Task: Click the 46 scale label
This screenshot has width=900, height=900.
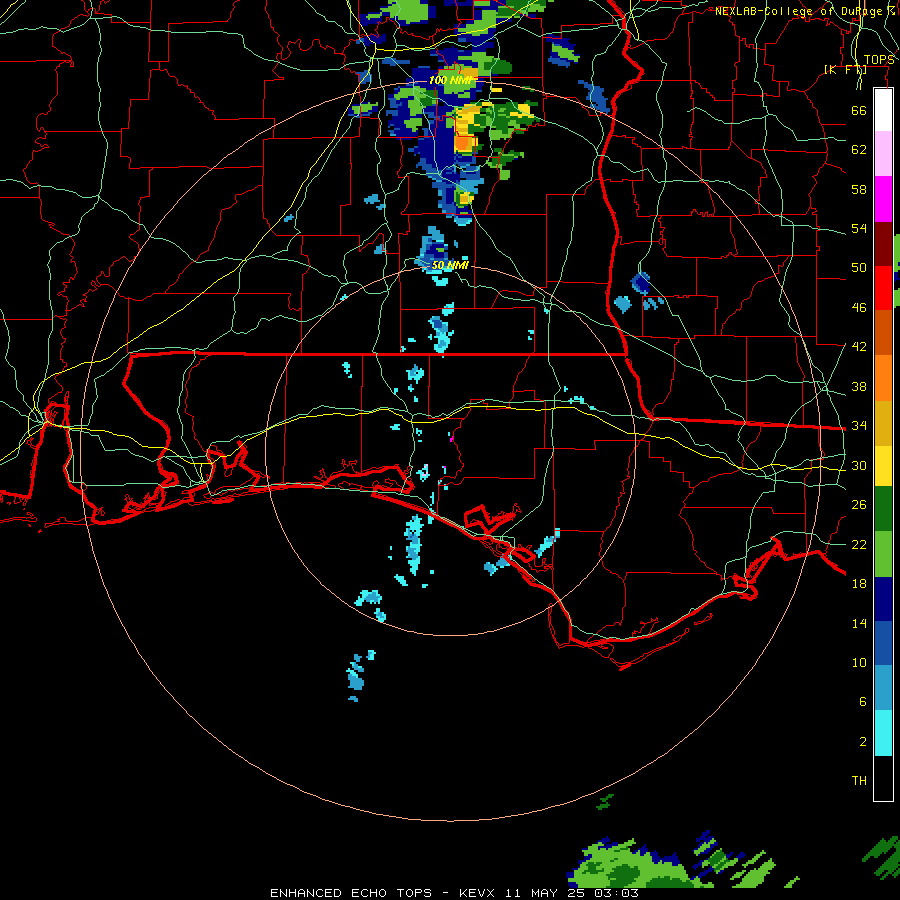Action: tap(859, 307)
